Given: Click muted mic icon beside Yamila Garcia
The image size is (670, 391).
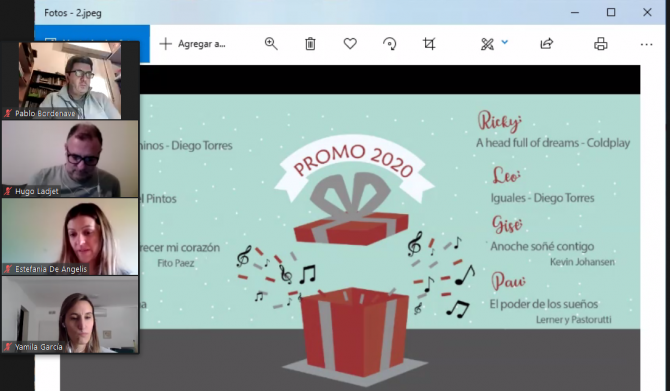Looking at the screenshot, I should [x=8, y=347].
